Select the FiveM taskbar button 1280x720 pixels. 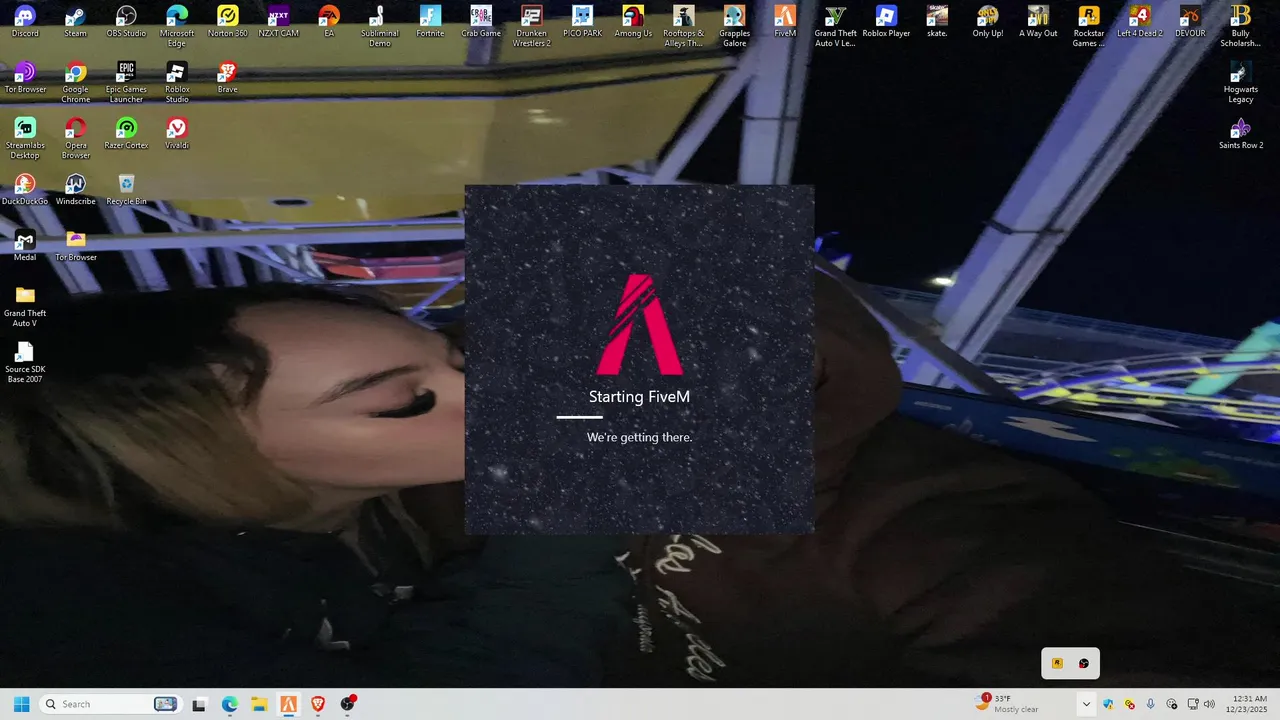point(288,704)
